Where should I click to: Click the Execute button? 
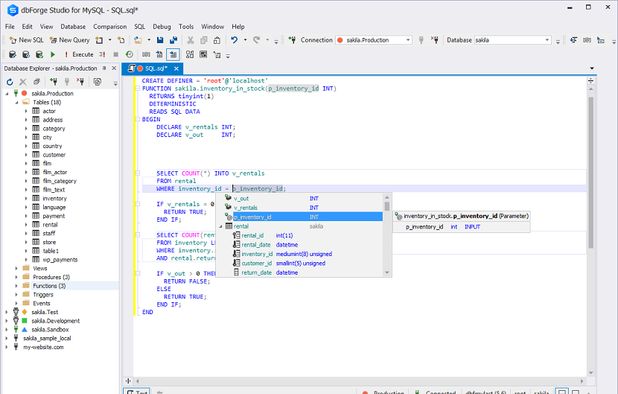tap(79, 54)
